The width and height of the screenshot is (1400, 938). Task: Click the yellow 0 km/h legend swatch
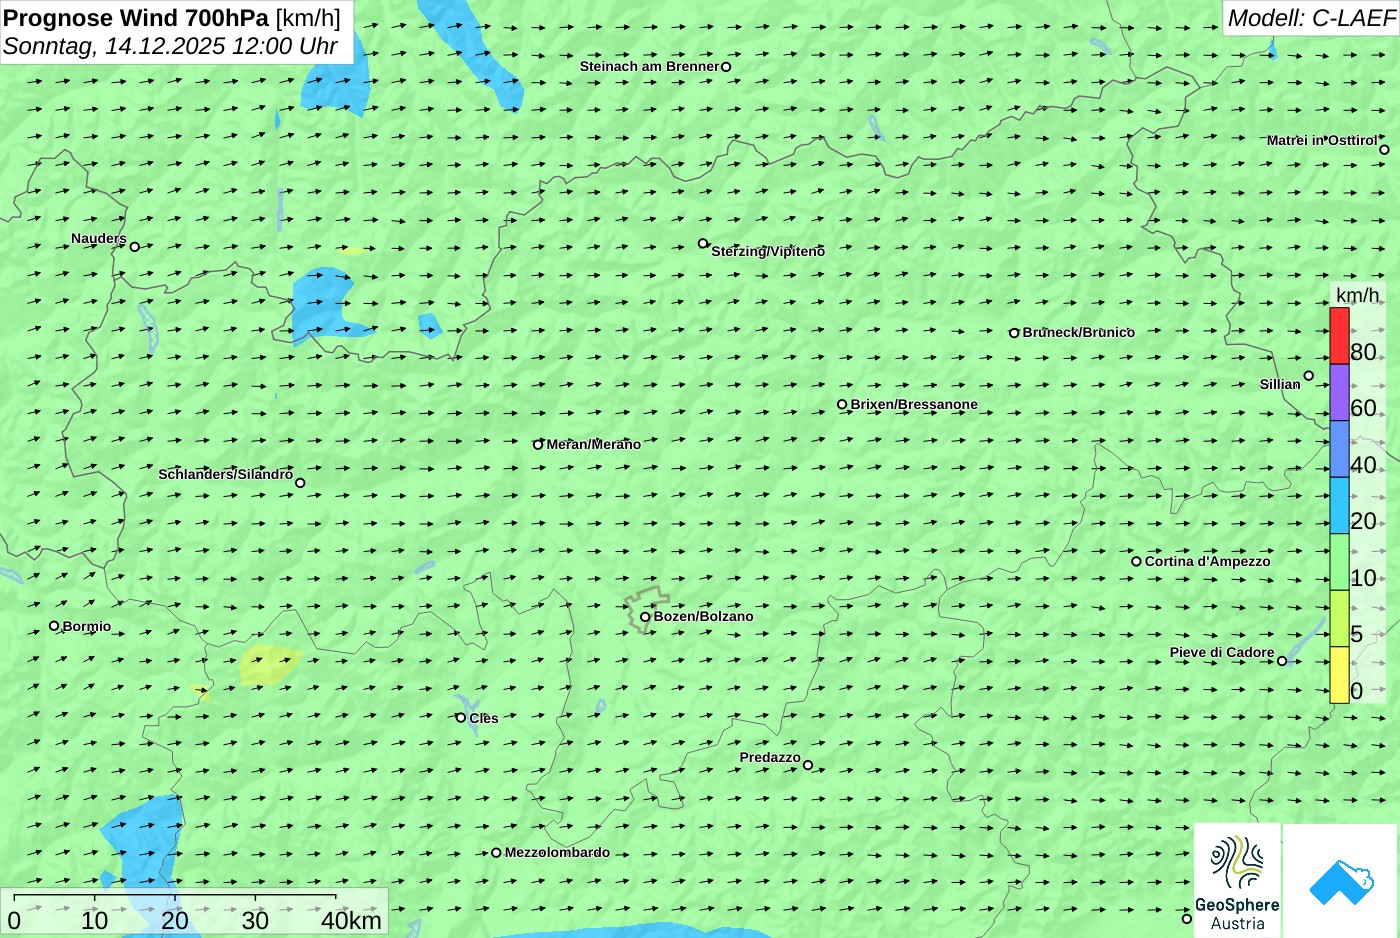1339,675
